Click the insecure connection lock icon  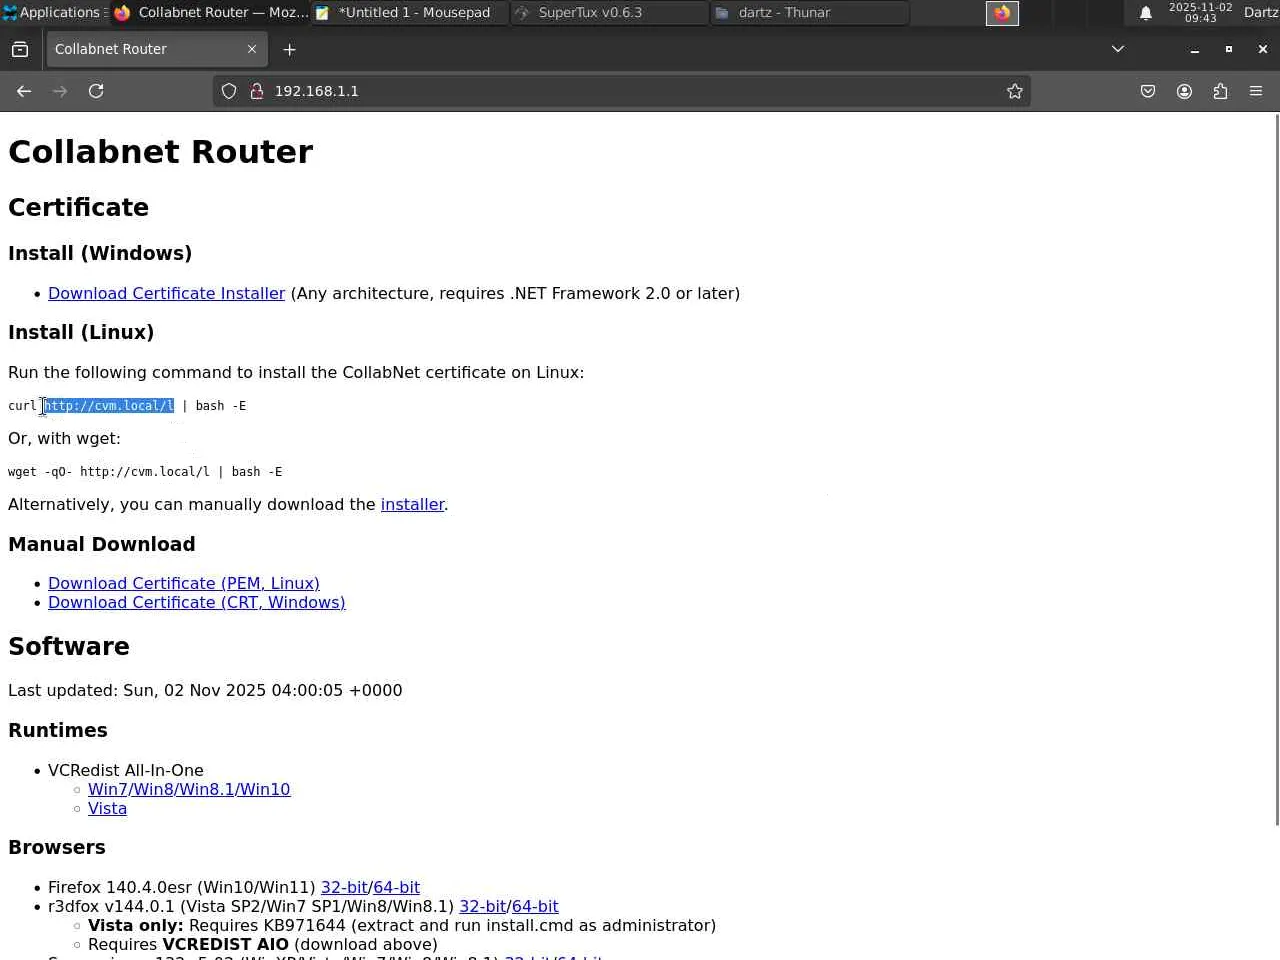pos(257,91)
